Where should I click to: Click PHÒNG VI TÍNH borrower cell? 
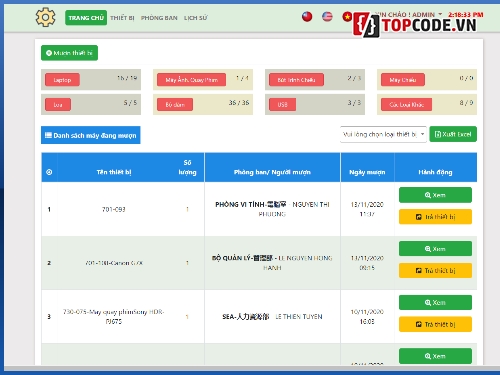click(272, 209)
